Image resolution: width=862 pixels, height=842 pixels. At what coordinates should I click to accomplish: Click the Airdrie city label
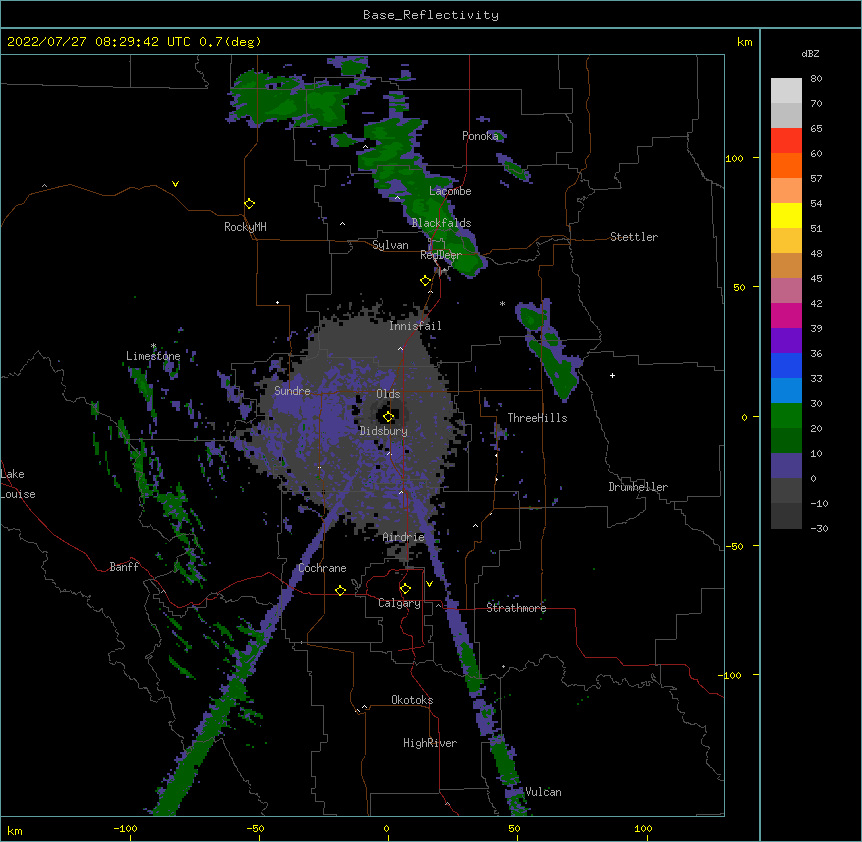click(x=404, y=537)
